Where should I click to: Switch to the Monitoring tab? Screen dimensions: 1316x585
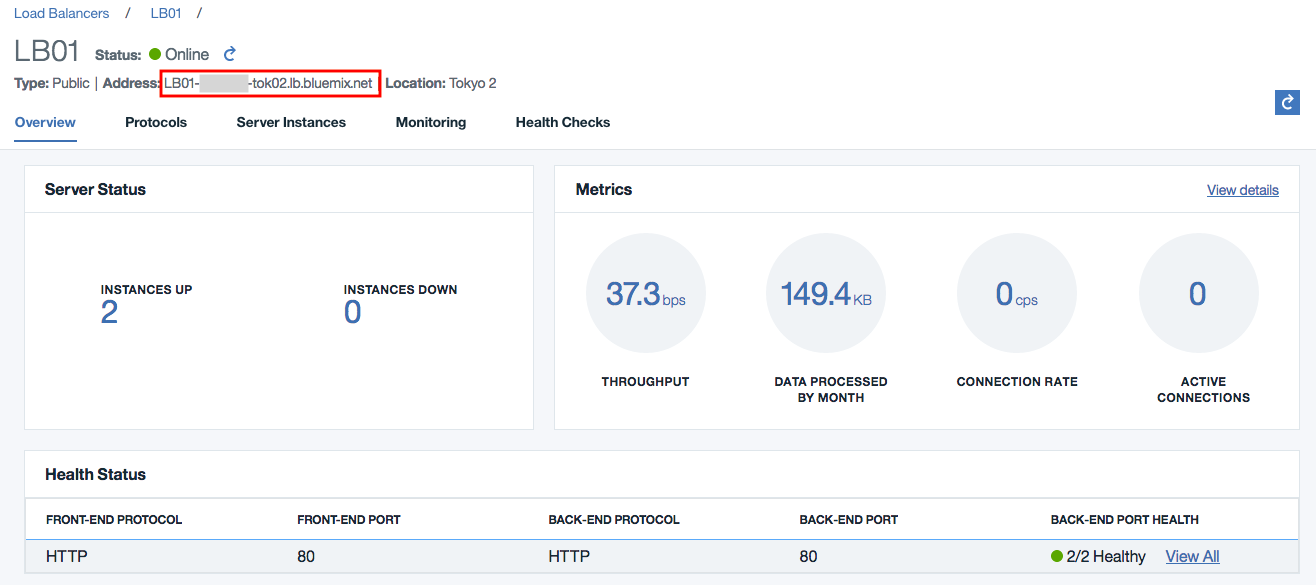pos(430,122)
